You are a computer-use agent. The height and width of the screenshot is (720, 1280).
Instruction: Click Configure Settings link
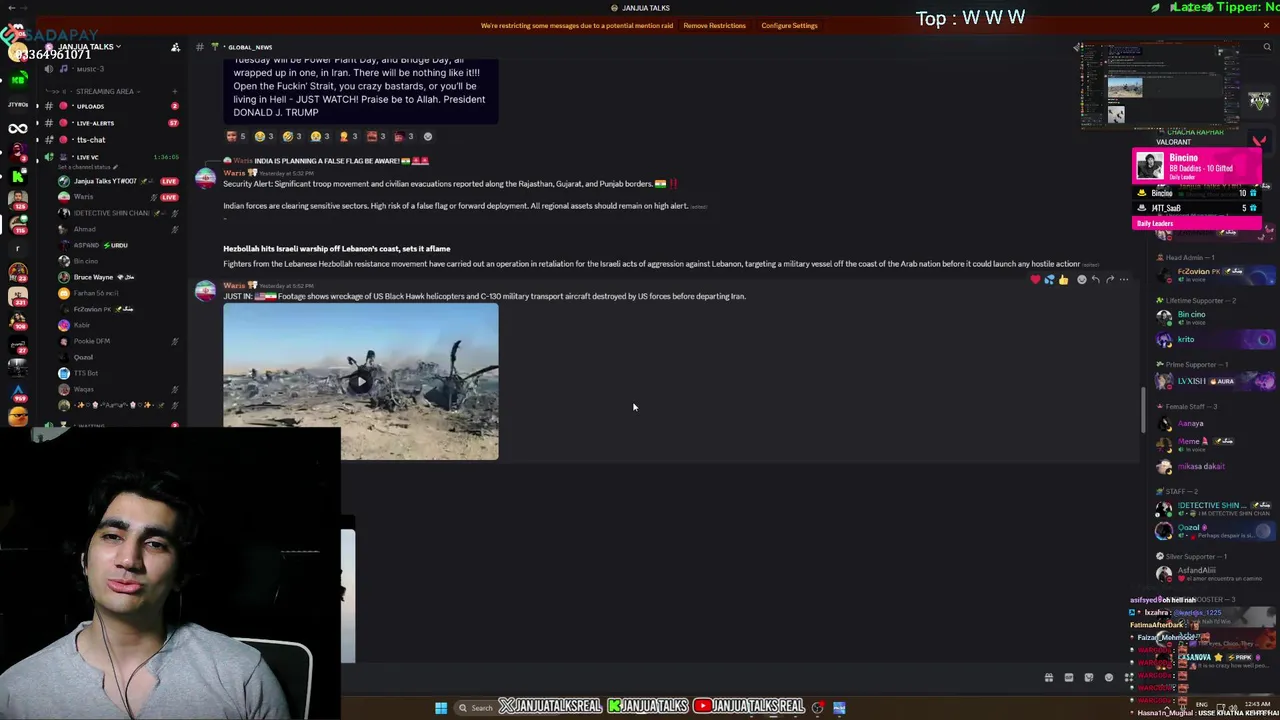coord(789,26)
